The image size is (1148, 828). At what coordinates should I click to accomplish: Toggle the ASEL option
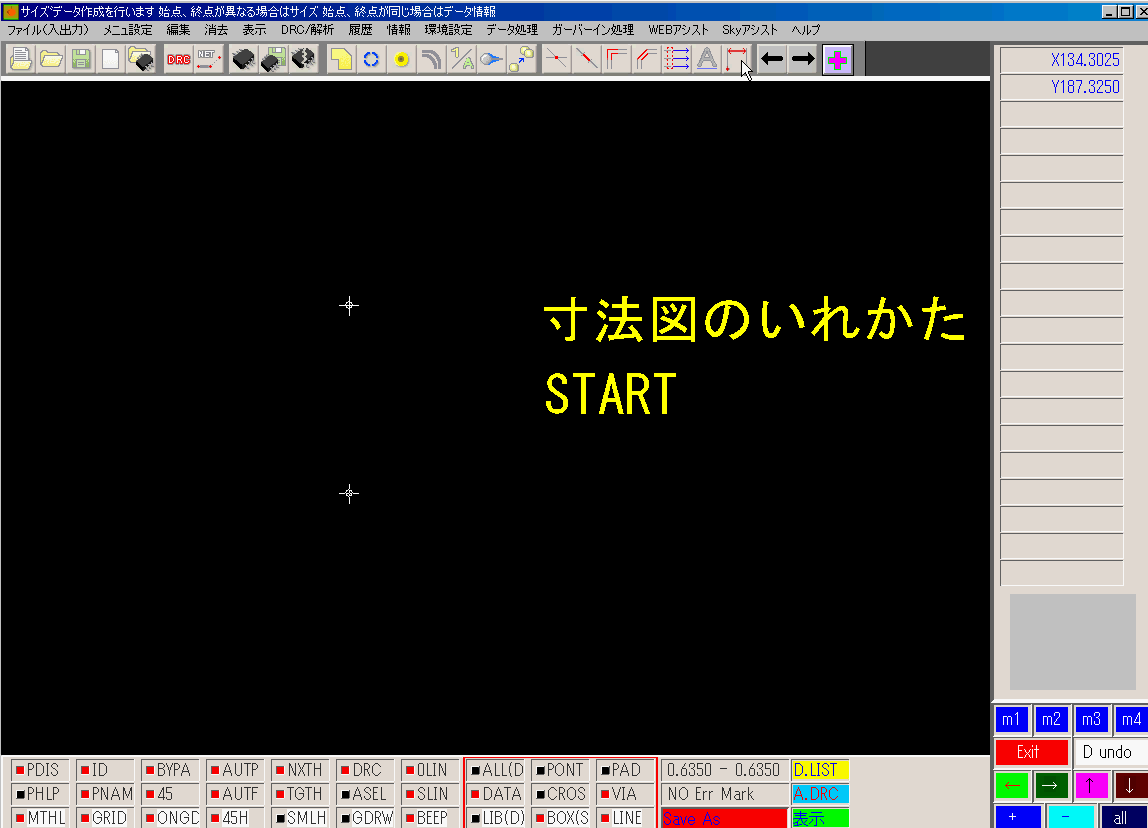366,794
